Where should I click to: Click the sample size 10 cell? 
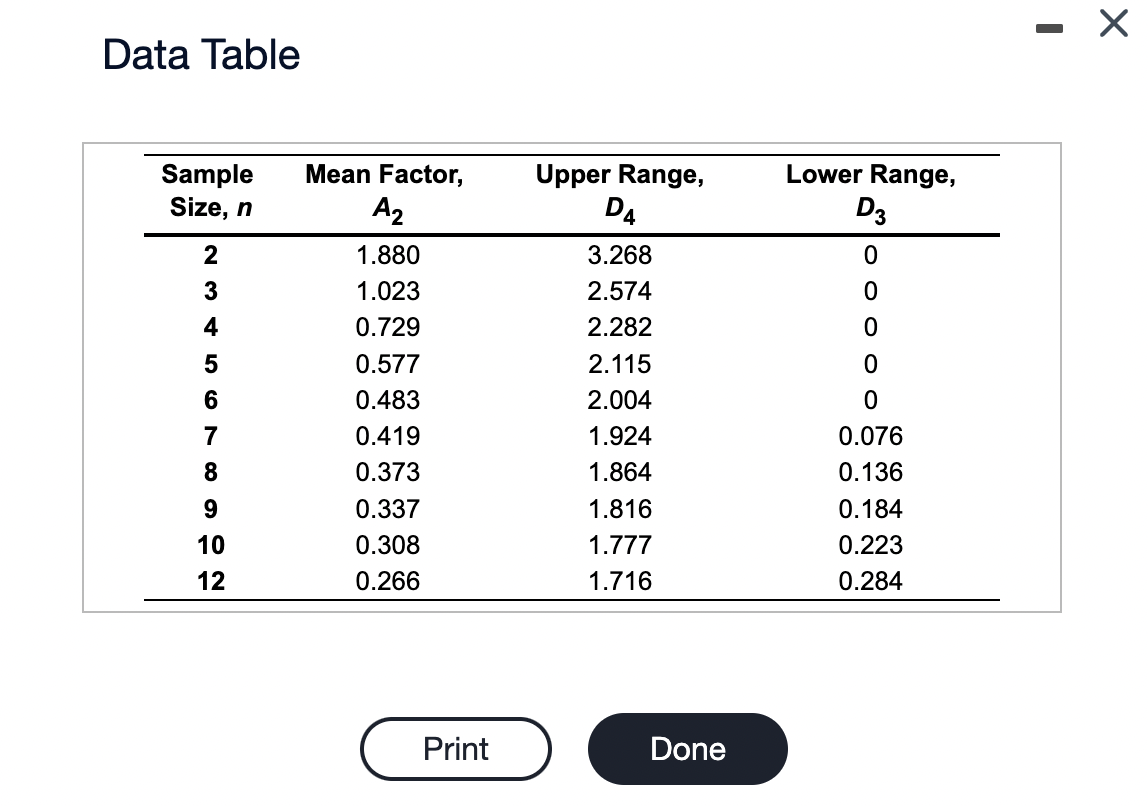coord(210,545)
